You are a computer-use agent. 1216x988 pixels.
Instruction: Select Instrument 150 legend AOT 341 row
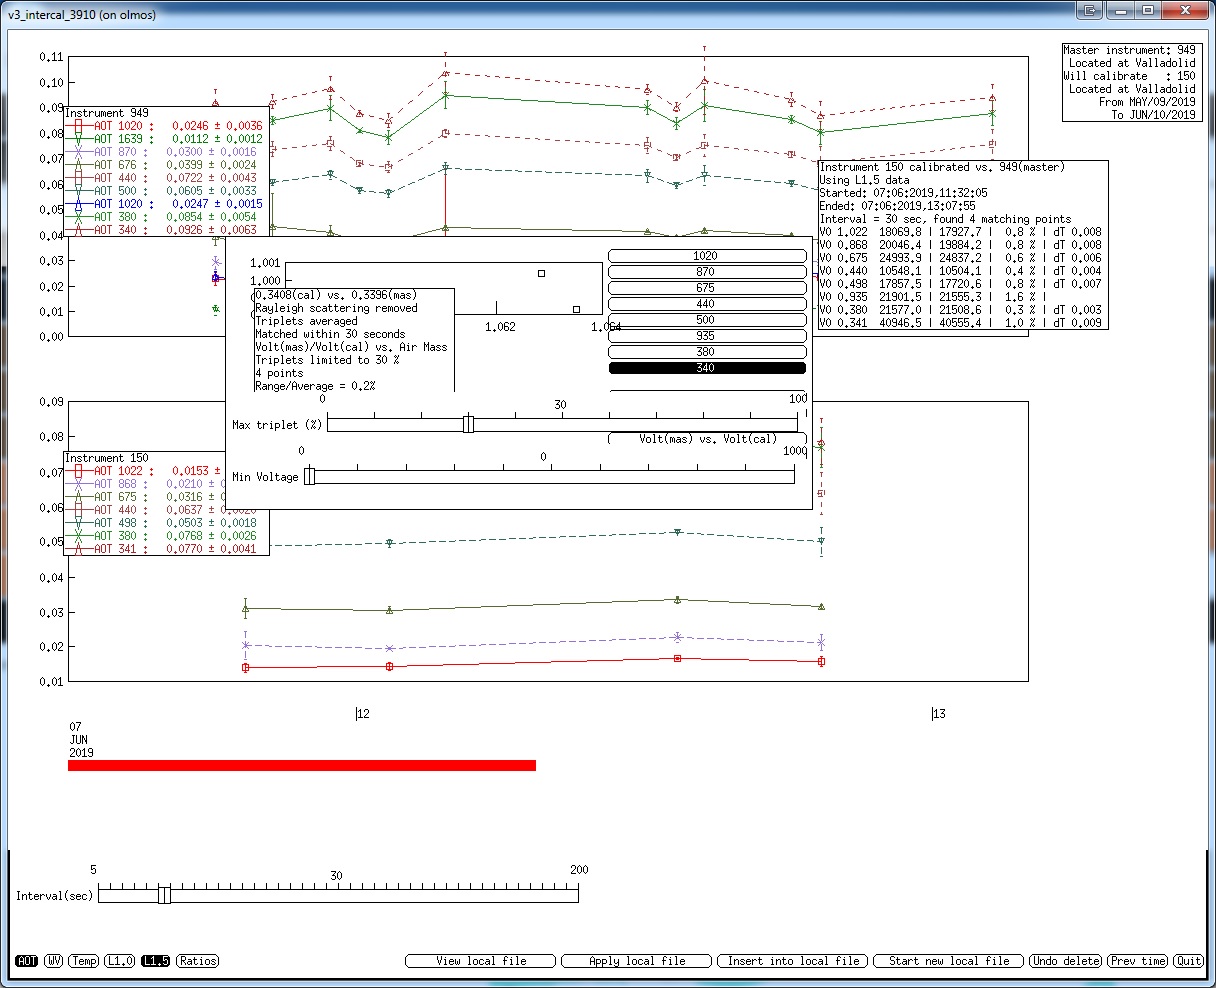162,549
